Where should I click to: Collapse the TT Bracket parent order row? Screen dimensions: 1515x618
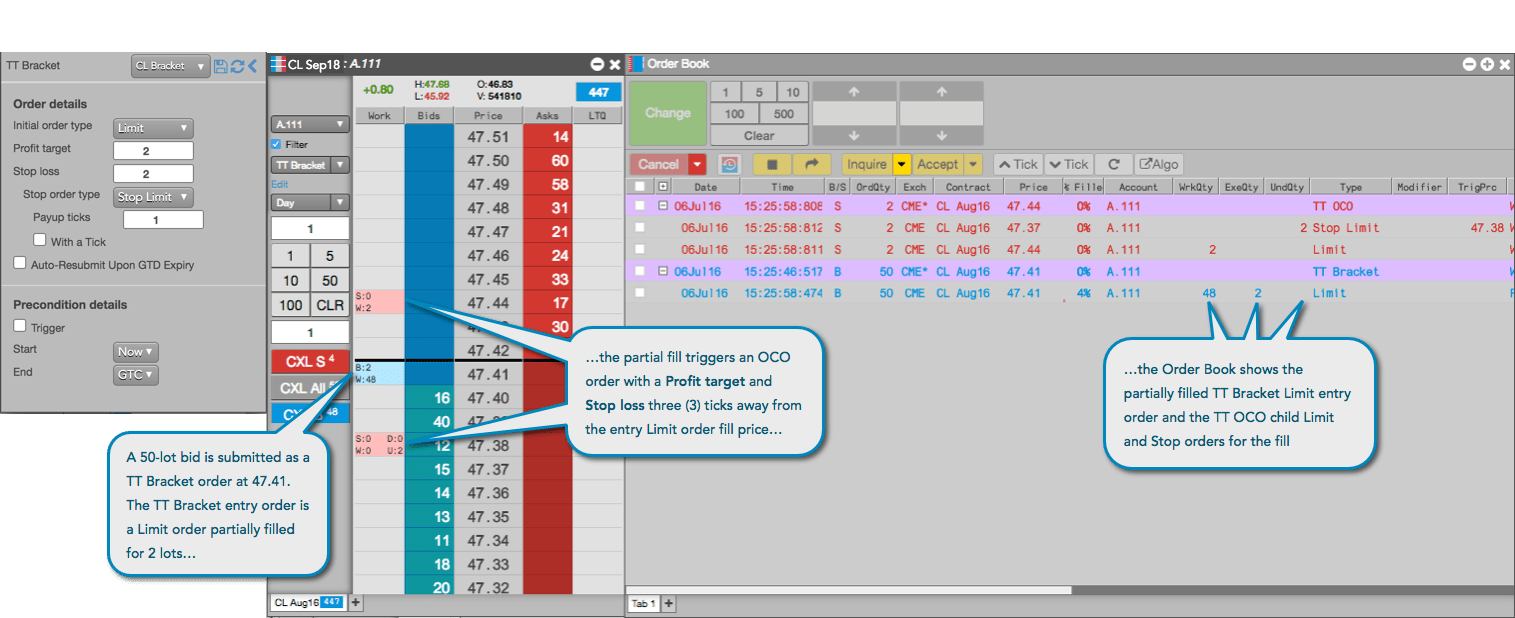662,271
